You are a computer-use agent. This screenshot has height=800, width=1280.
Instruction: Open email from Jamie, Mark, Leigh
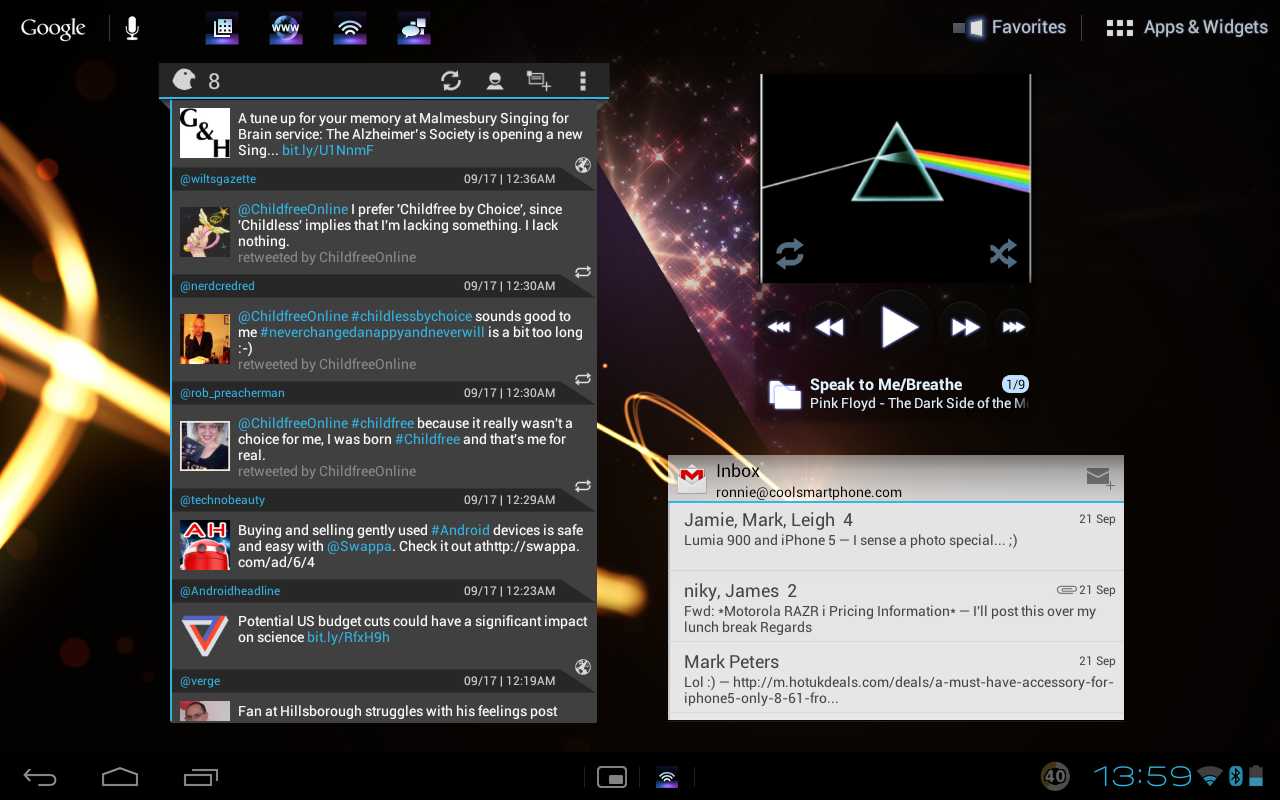(896, 536)
